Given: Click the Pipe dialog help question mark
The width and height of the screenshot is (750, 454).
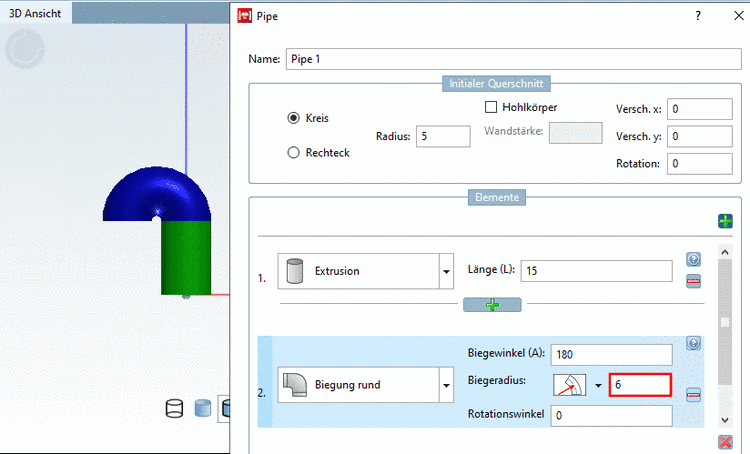Looking at the screenshot, I should [698, 16].
